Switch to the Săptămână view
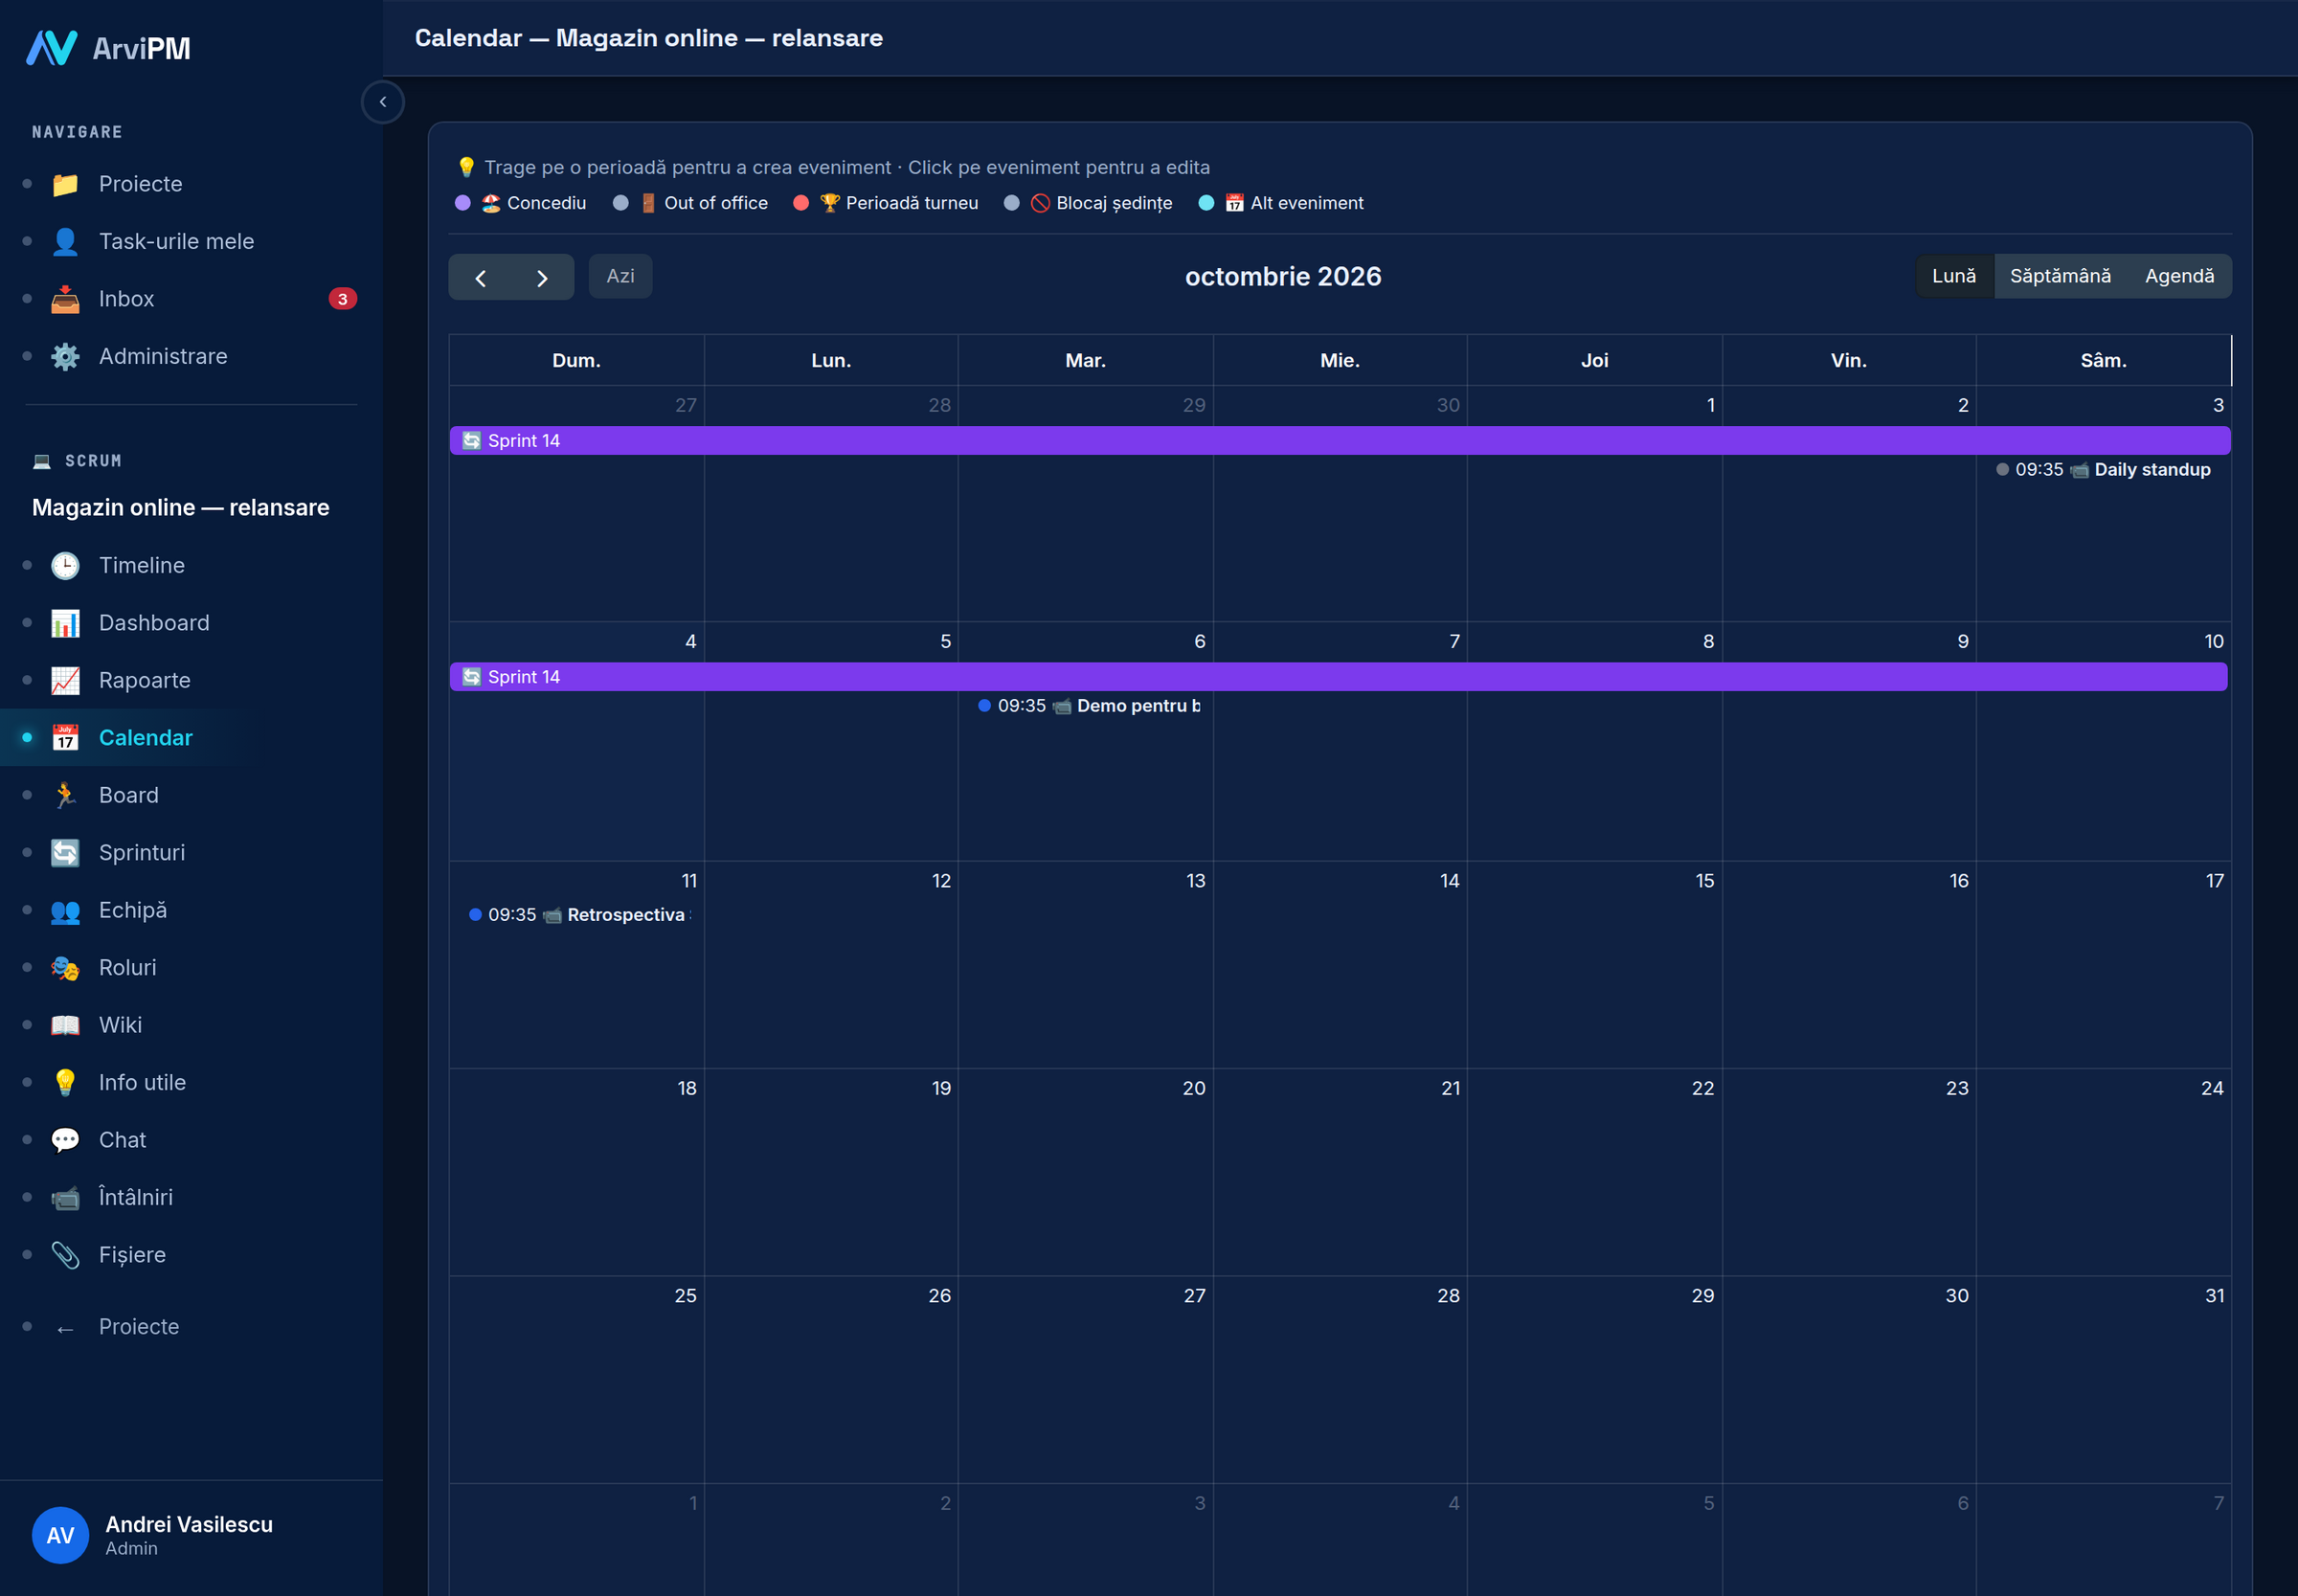This screenshot has height=1596, width=2298. [2060, 276]
